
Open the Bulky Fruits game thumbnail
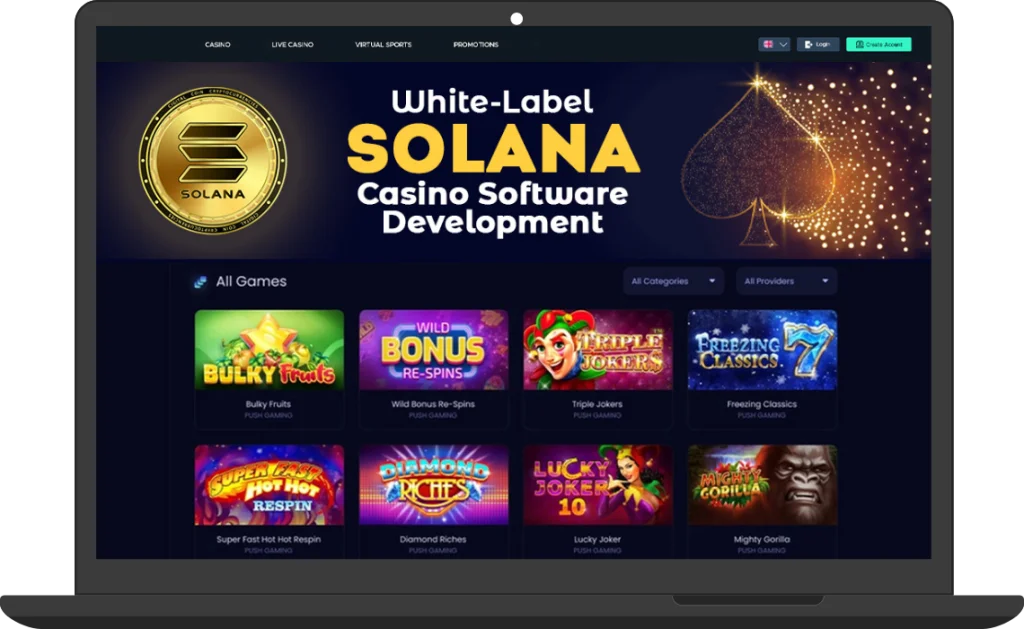click(269, 350)
